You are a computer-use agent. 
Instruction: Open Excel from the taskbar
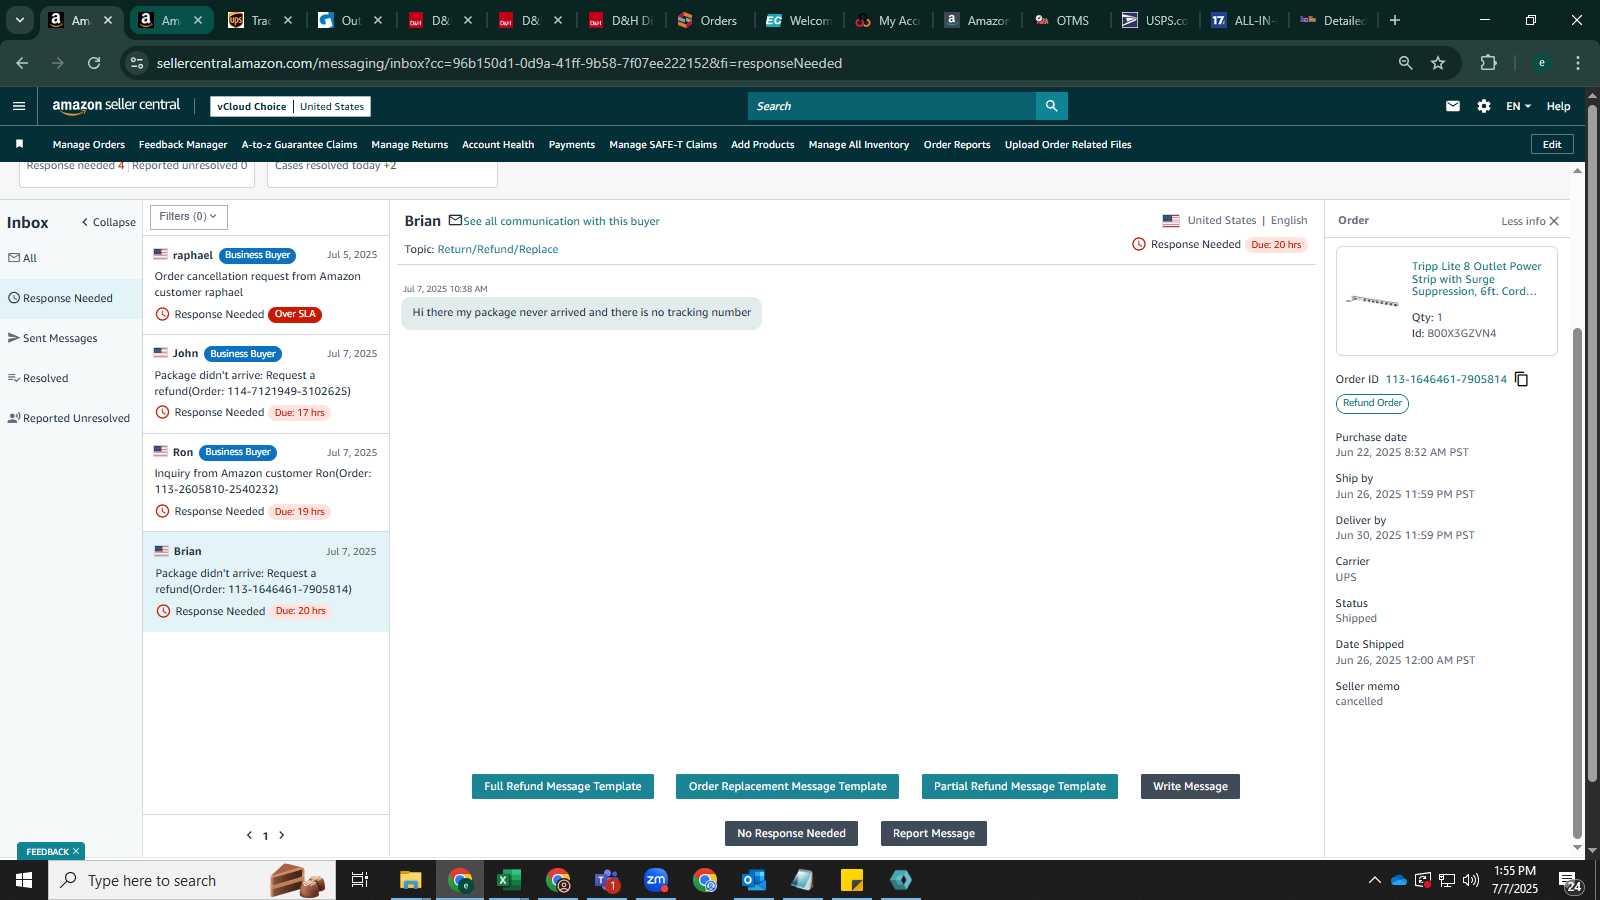(508, 880)
